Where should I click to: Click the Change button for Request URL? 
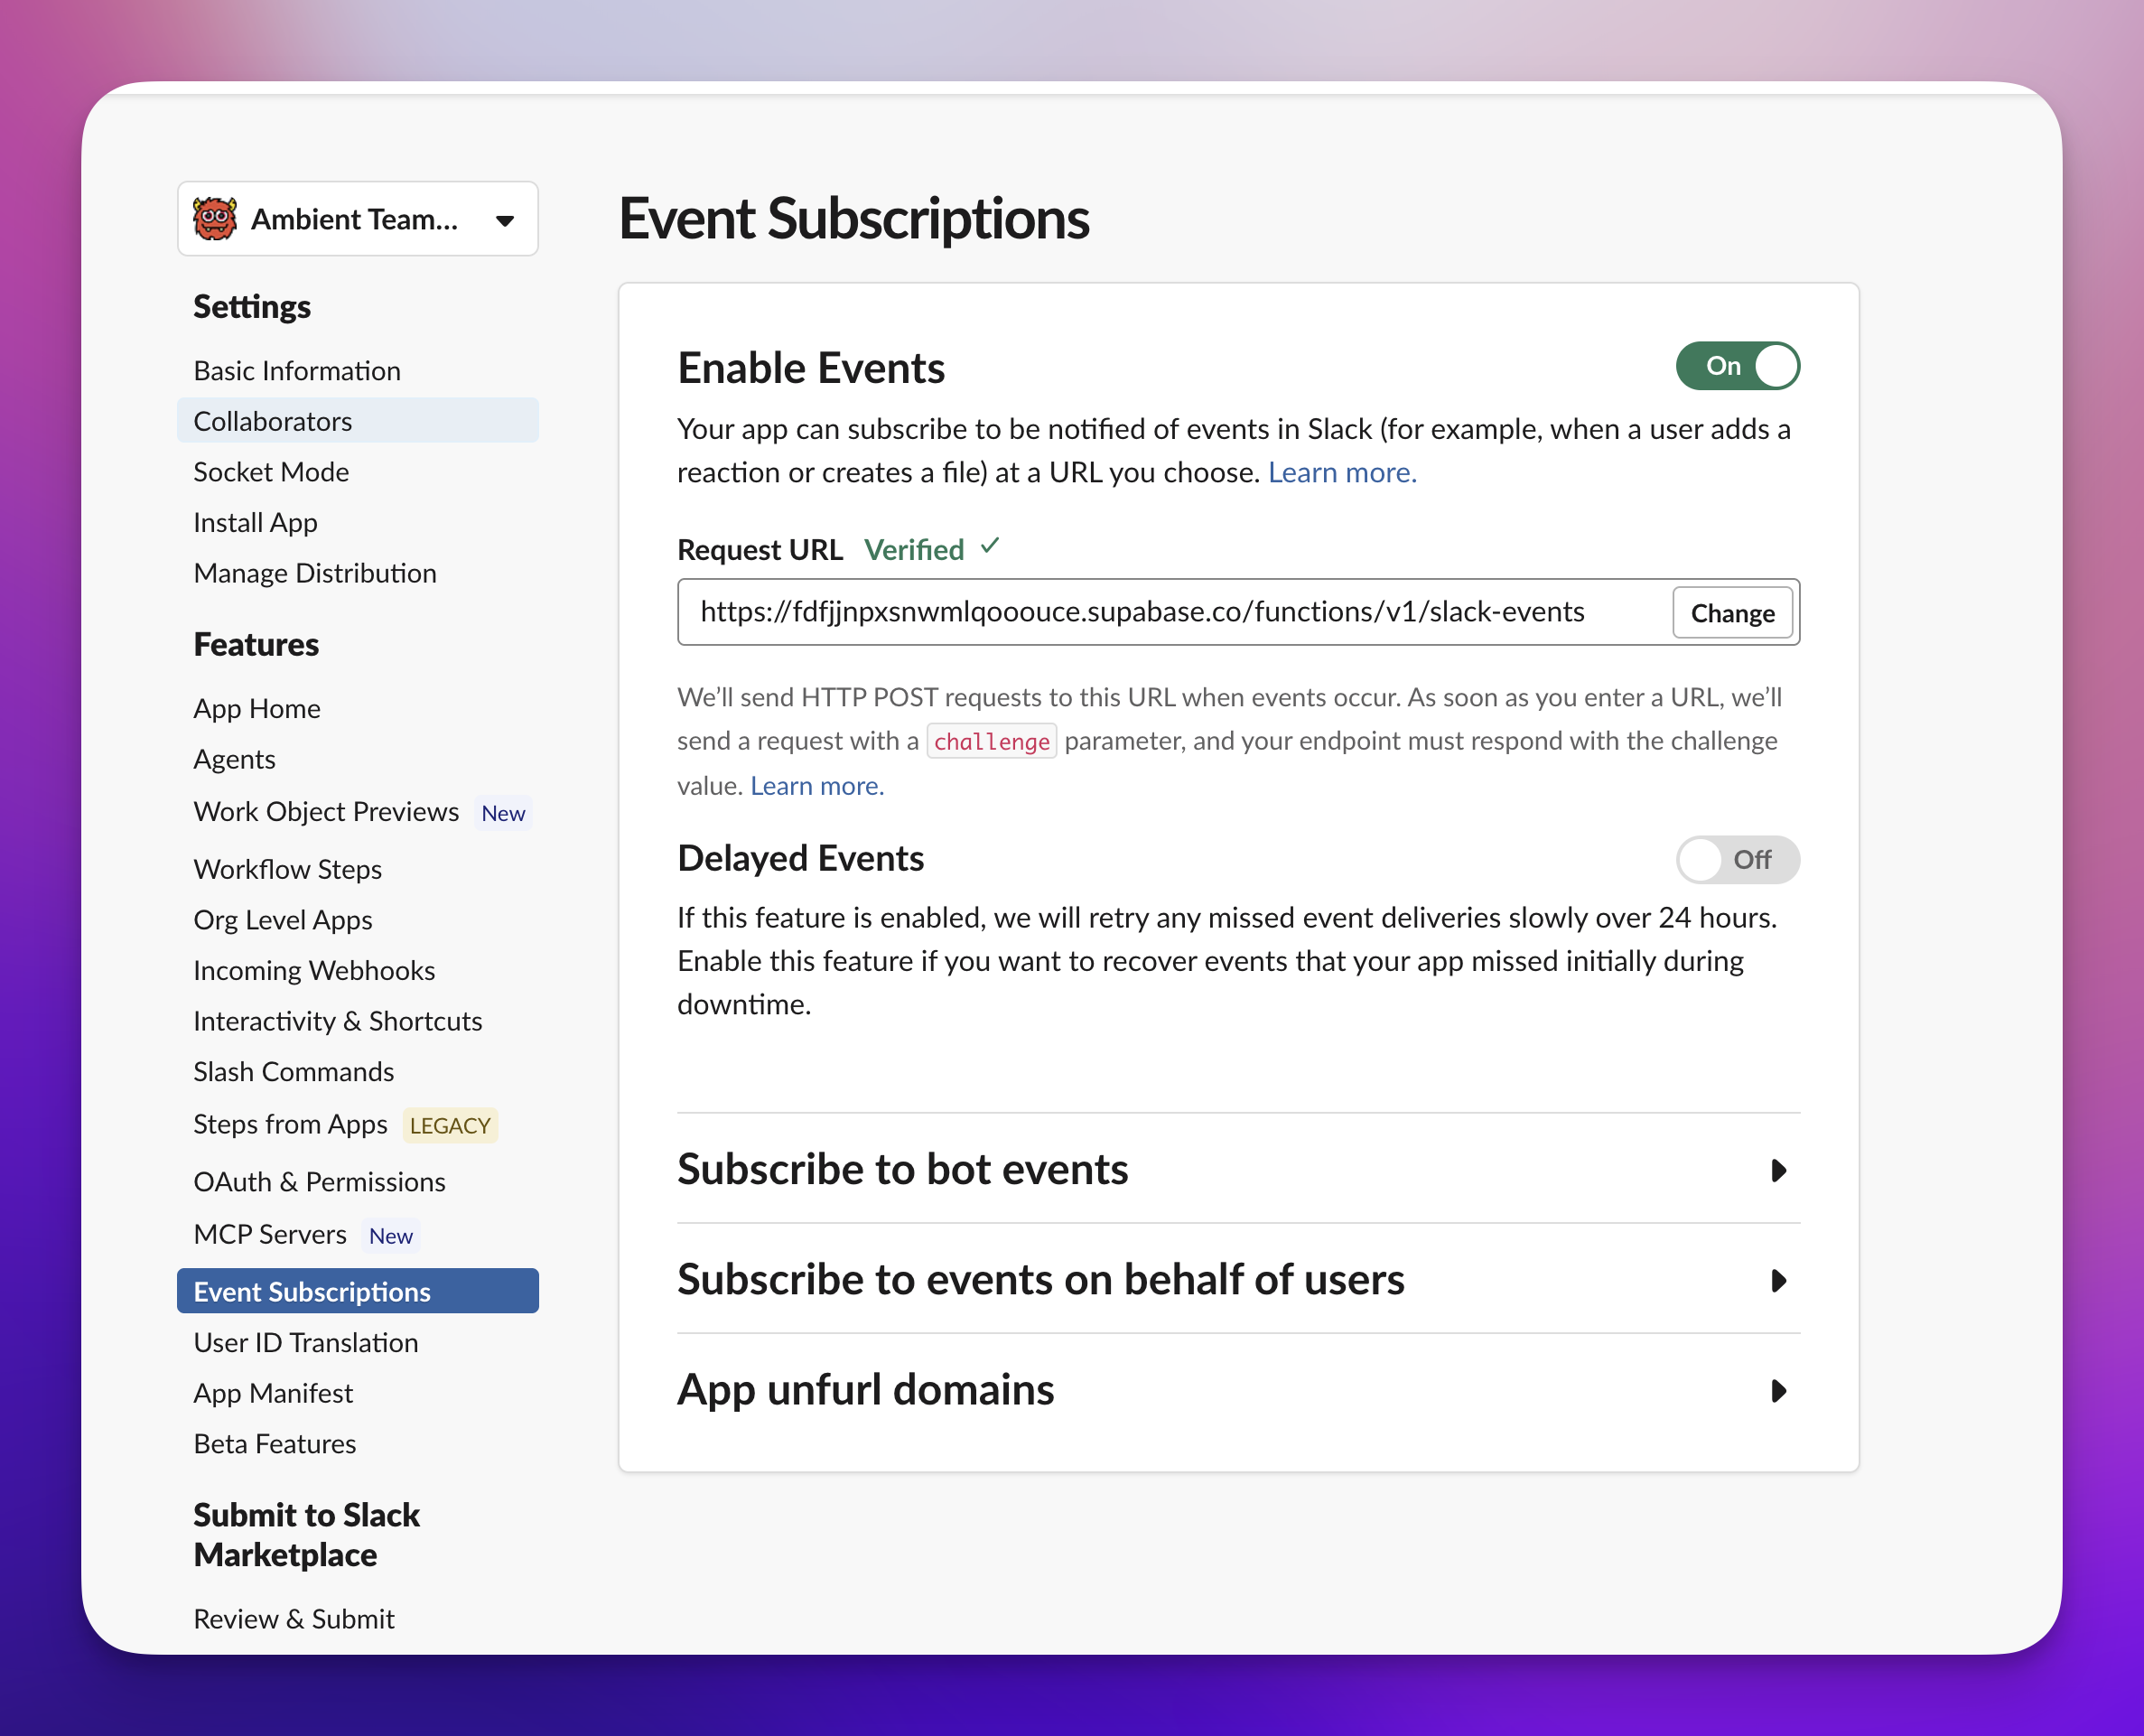(x=1732, y=612)
